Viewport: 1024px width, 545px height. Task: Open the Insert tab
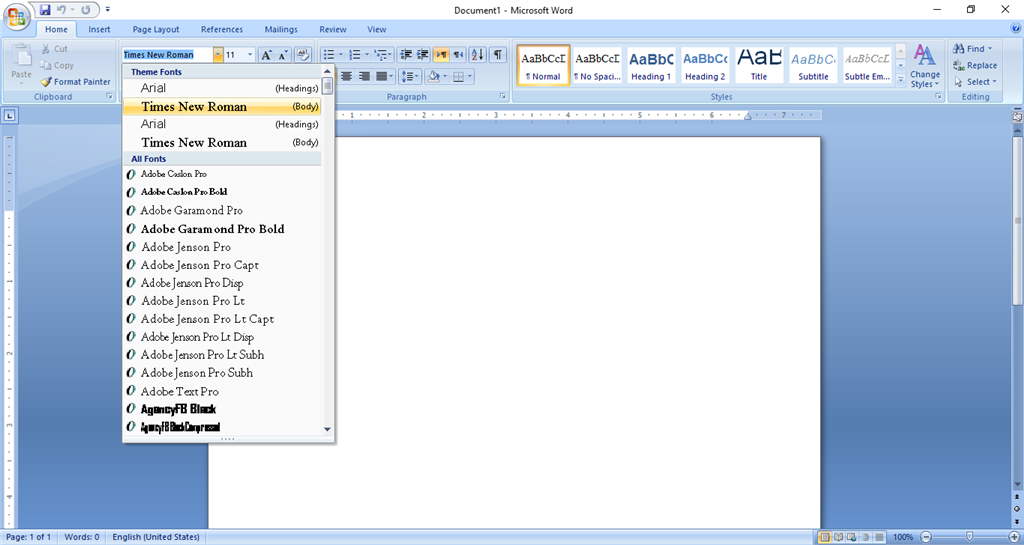pos(99,29)
